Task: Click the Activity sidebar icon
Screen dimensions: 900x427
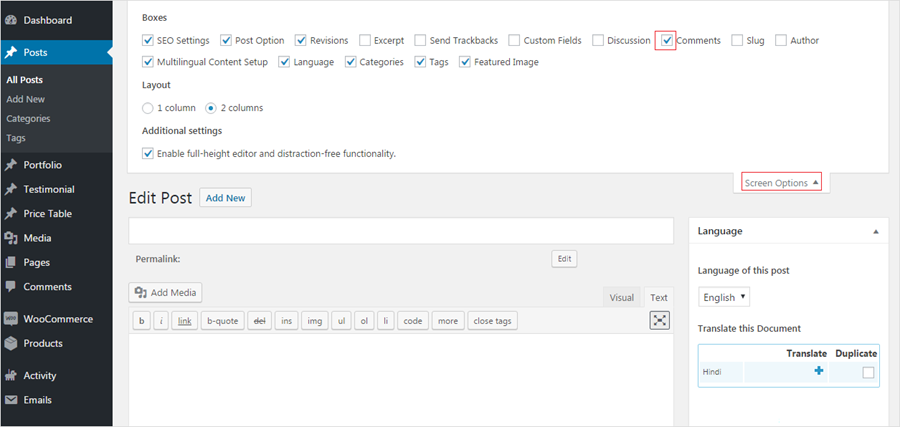Action: pyautogui.click(x=10, y=376)
